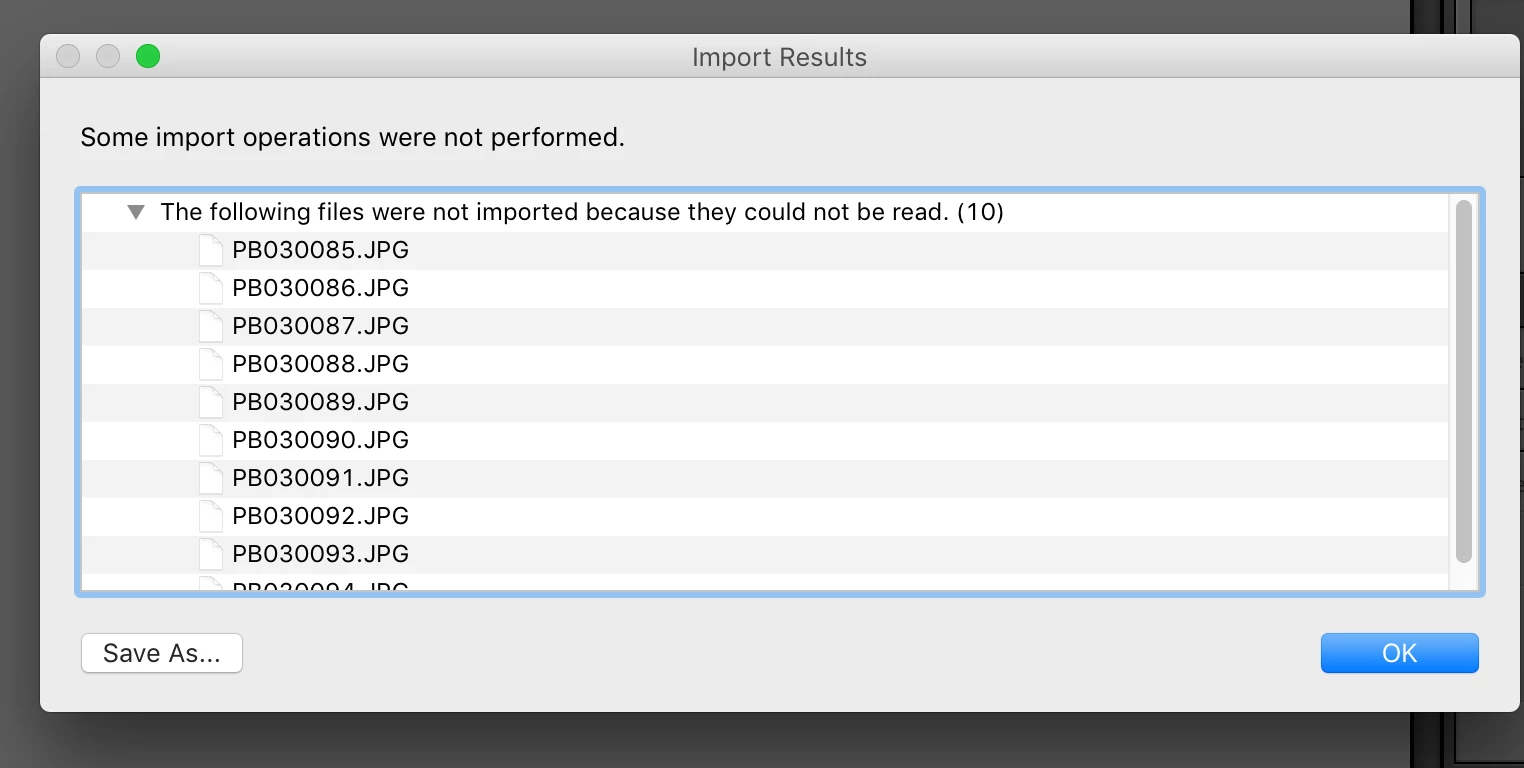Select the PB030085.JPG filename
Image resolution: width=1524 pixels, height=768 pixels.
(320, 250)
